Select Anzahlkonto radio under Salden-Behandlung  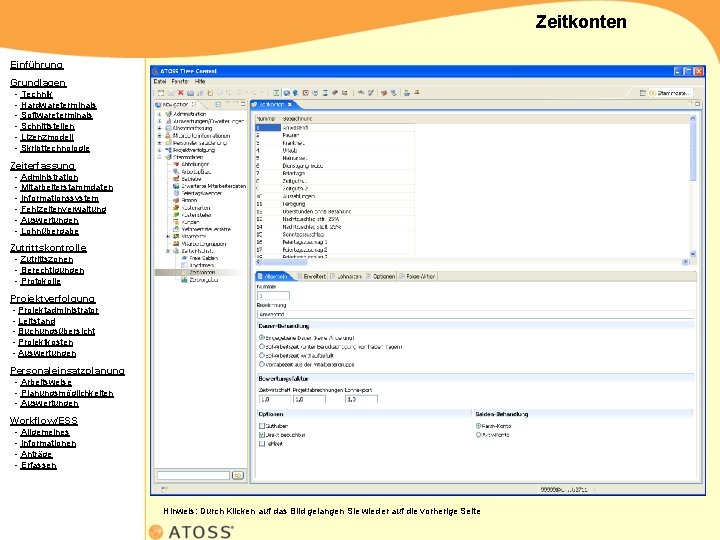[478, 434]
